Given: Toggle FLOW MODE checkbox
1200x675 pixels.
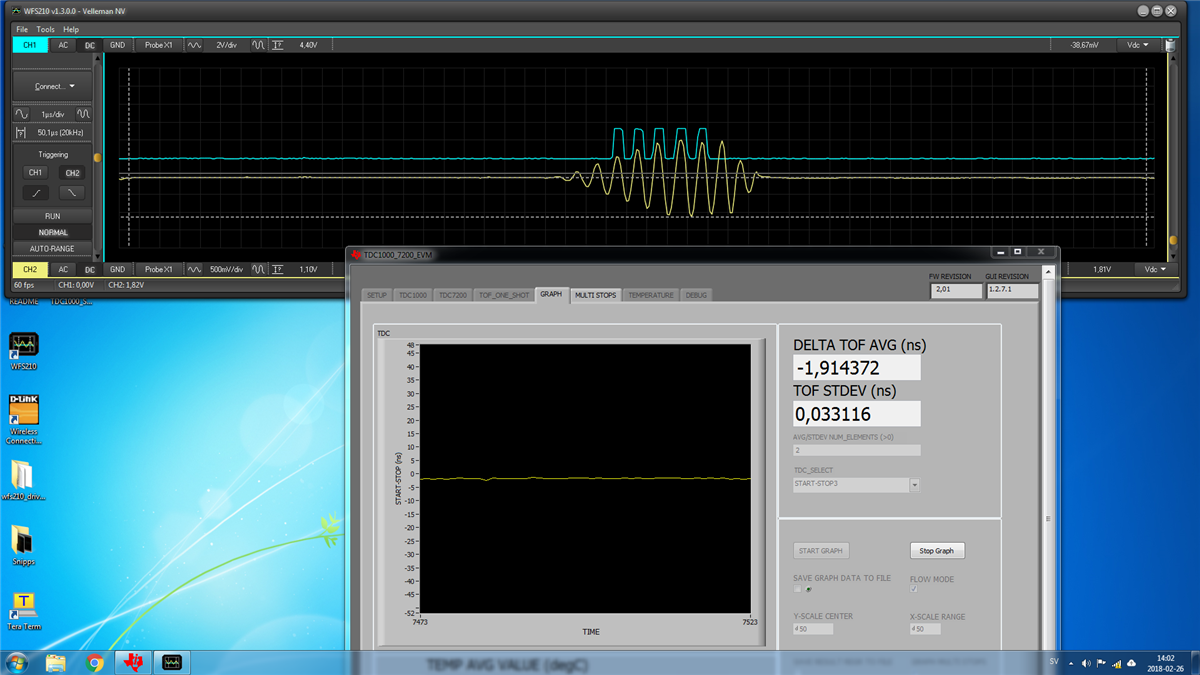Looking at the screenshot, I should coord(914,589).
